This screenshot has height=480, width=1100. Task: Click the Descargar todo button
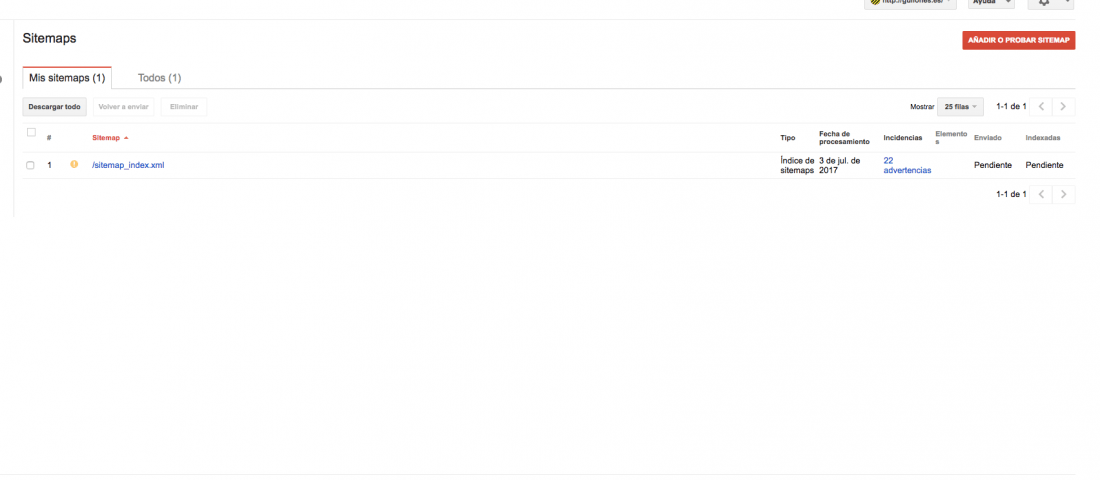point(55,107)
